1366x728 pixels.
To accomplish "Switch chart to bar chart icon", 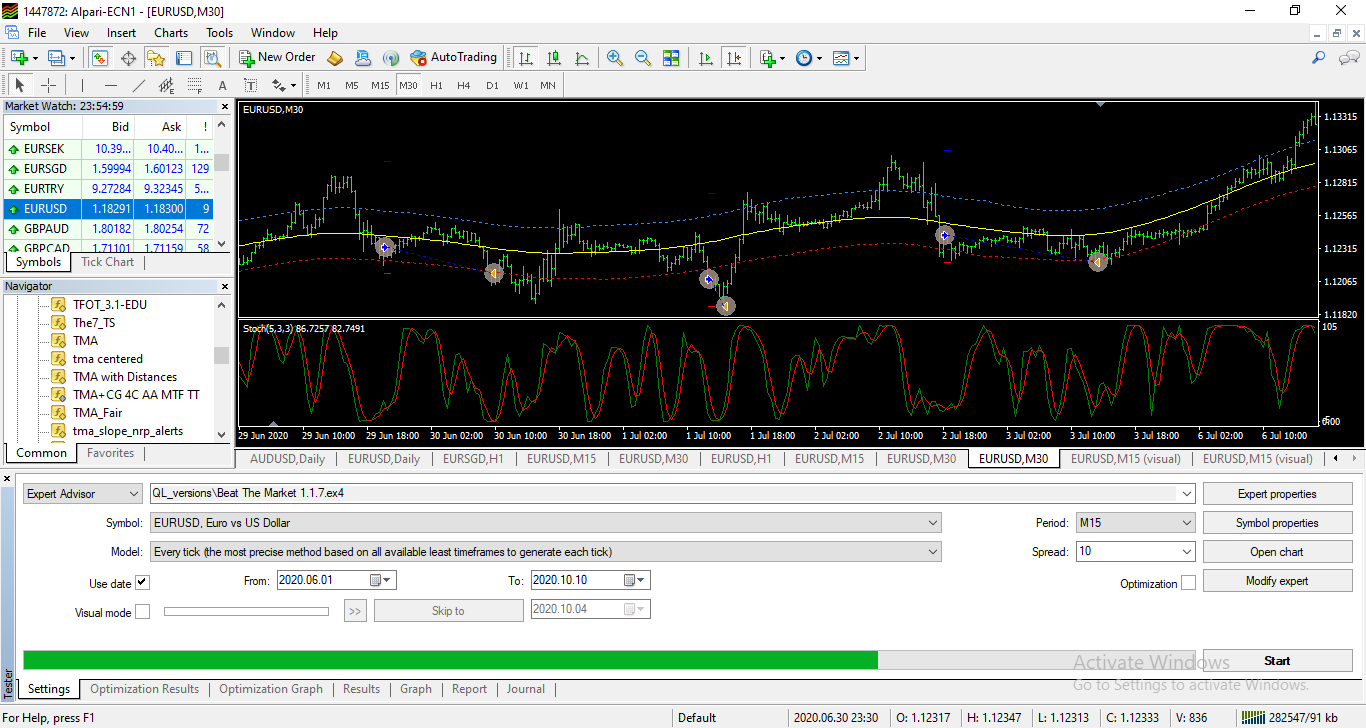I will 525,58.
